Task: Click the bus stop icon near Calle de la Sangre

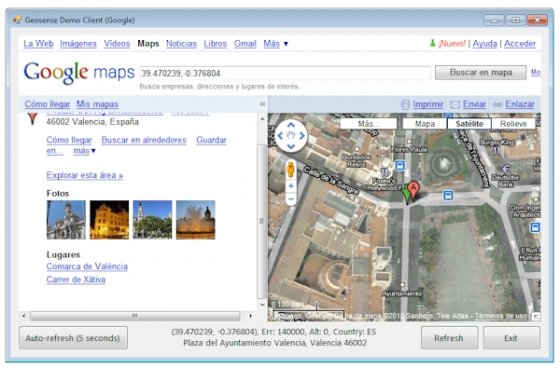Action: (x=400, y=165)
